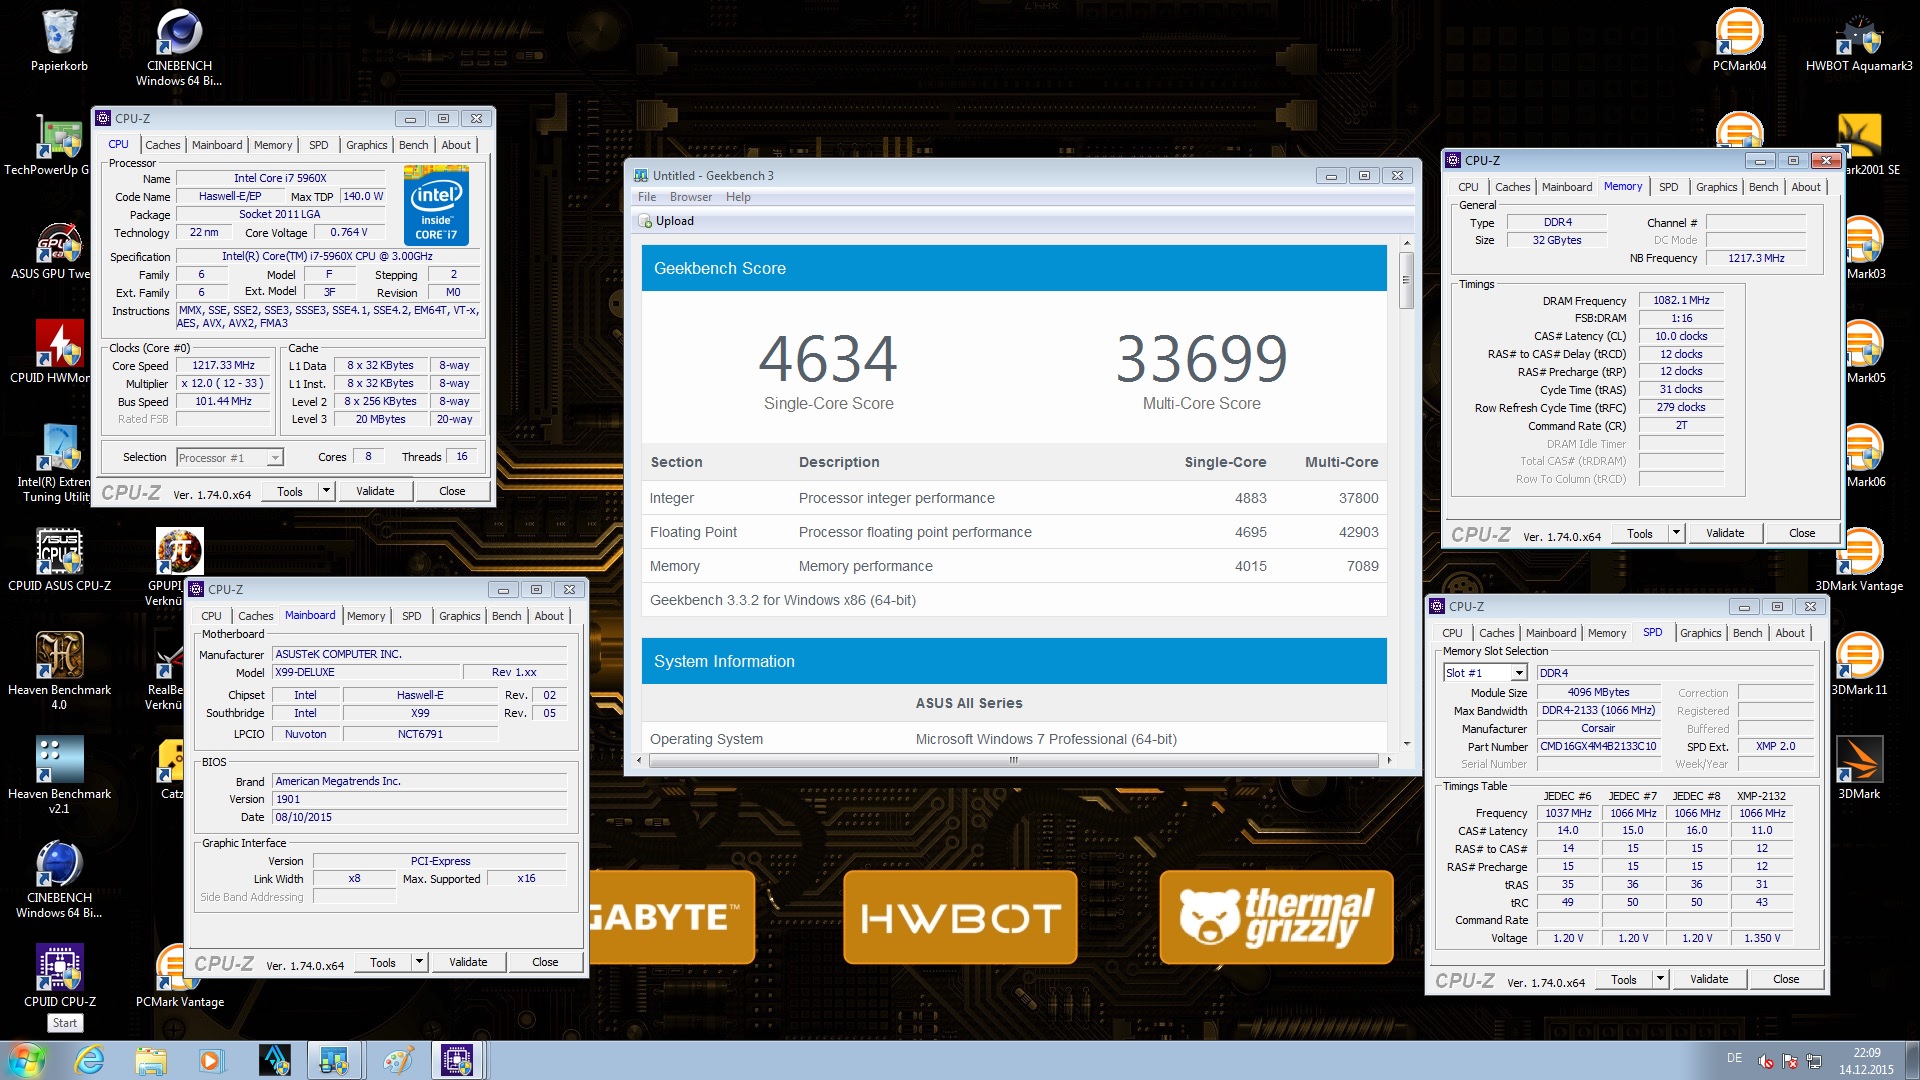Click the muted volume tray icon
This screenshot has height=1080, width=1920.
(1767, 1061)
